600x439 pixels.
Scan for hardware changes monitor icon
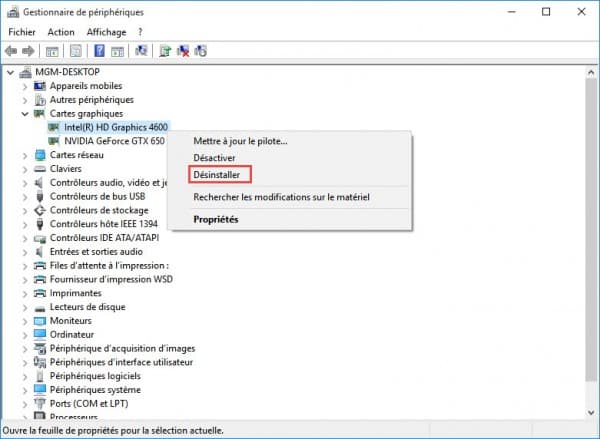click(x=141, y=51)
